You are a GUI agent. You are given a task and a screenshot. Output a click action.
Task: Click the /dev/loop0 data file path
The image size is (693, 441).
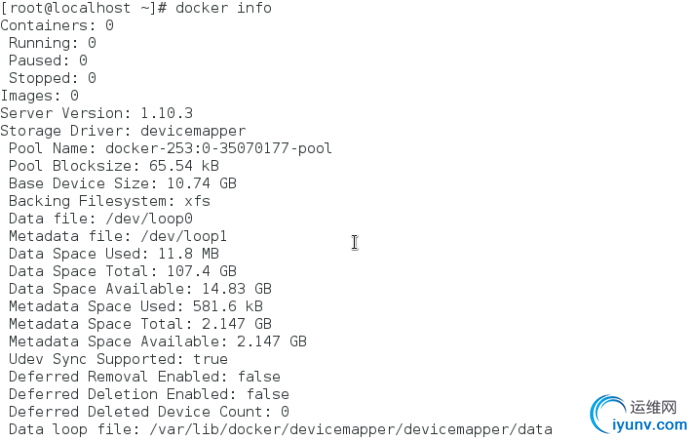pos(149,218)
